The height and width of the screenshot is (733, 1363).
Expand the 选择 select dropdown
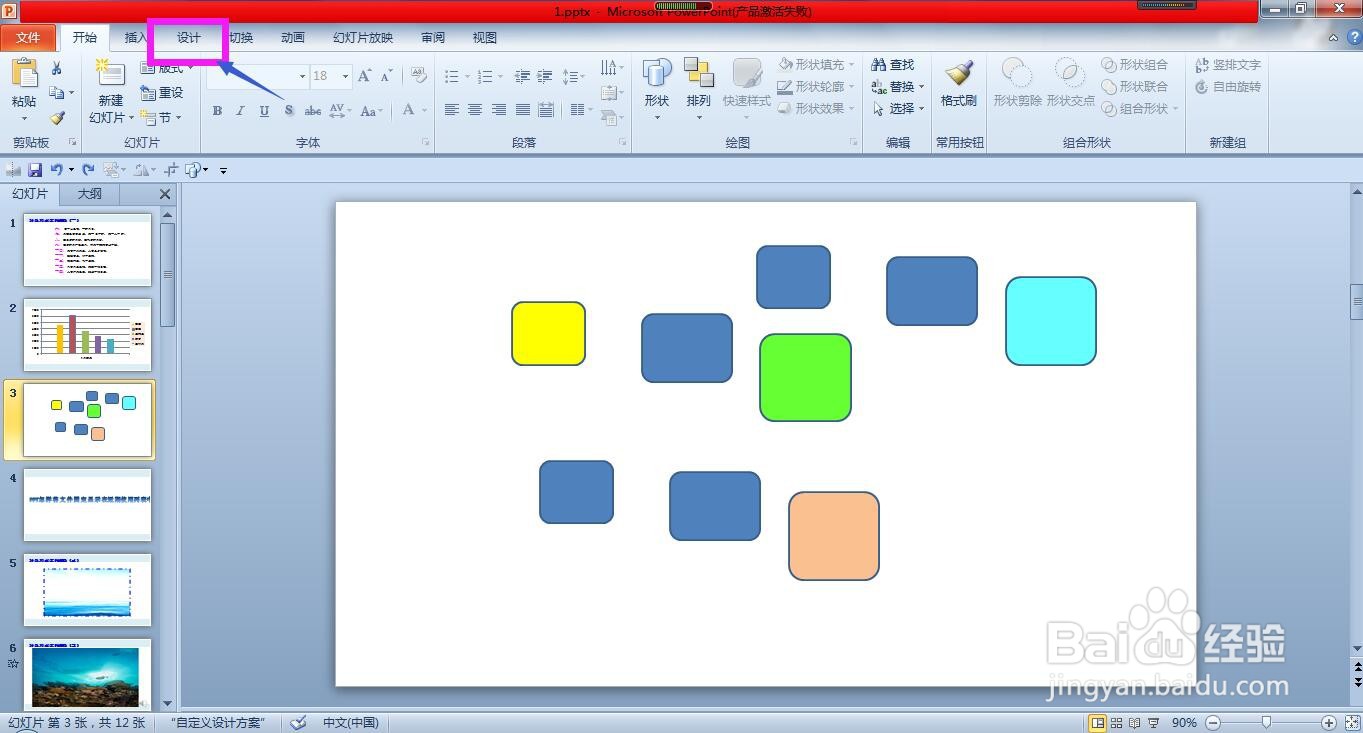(921, 109)
